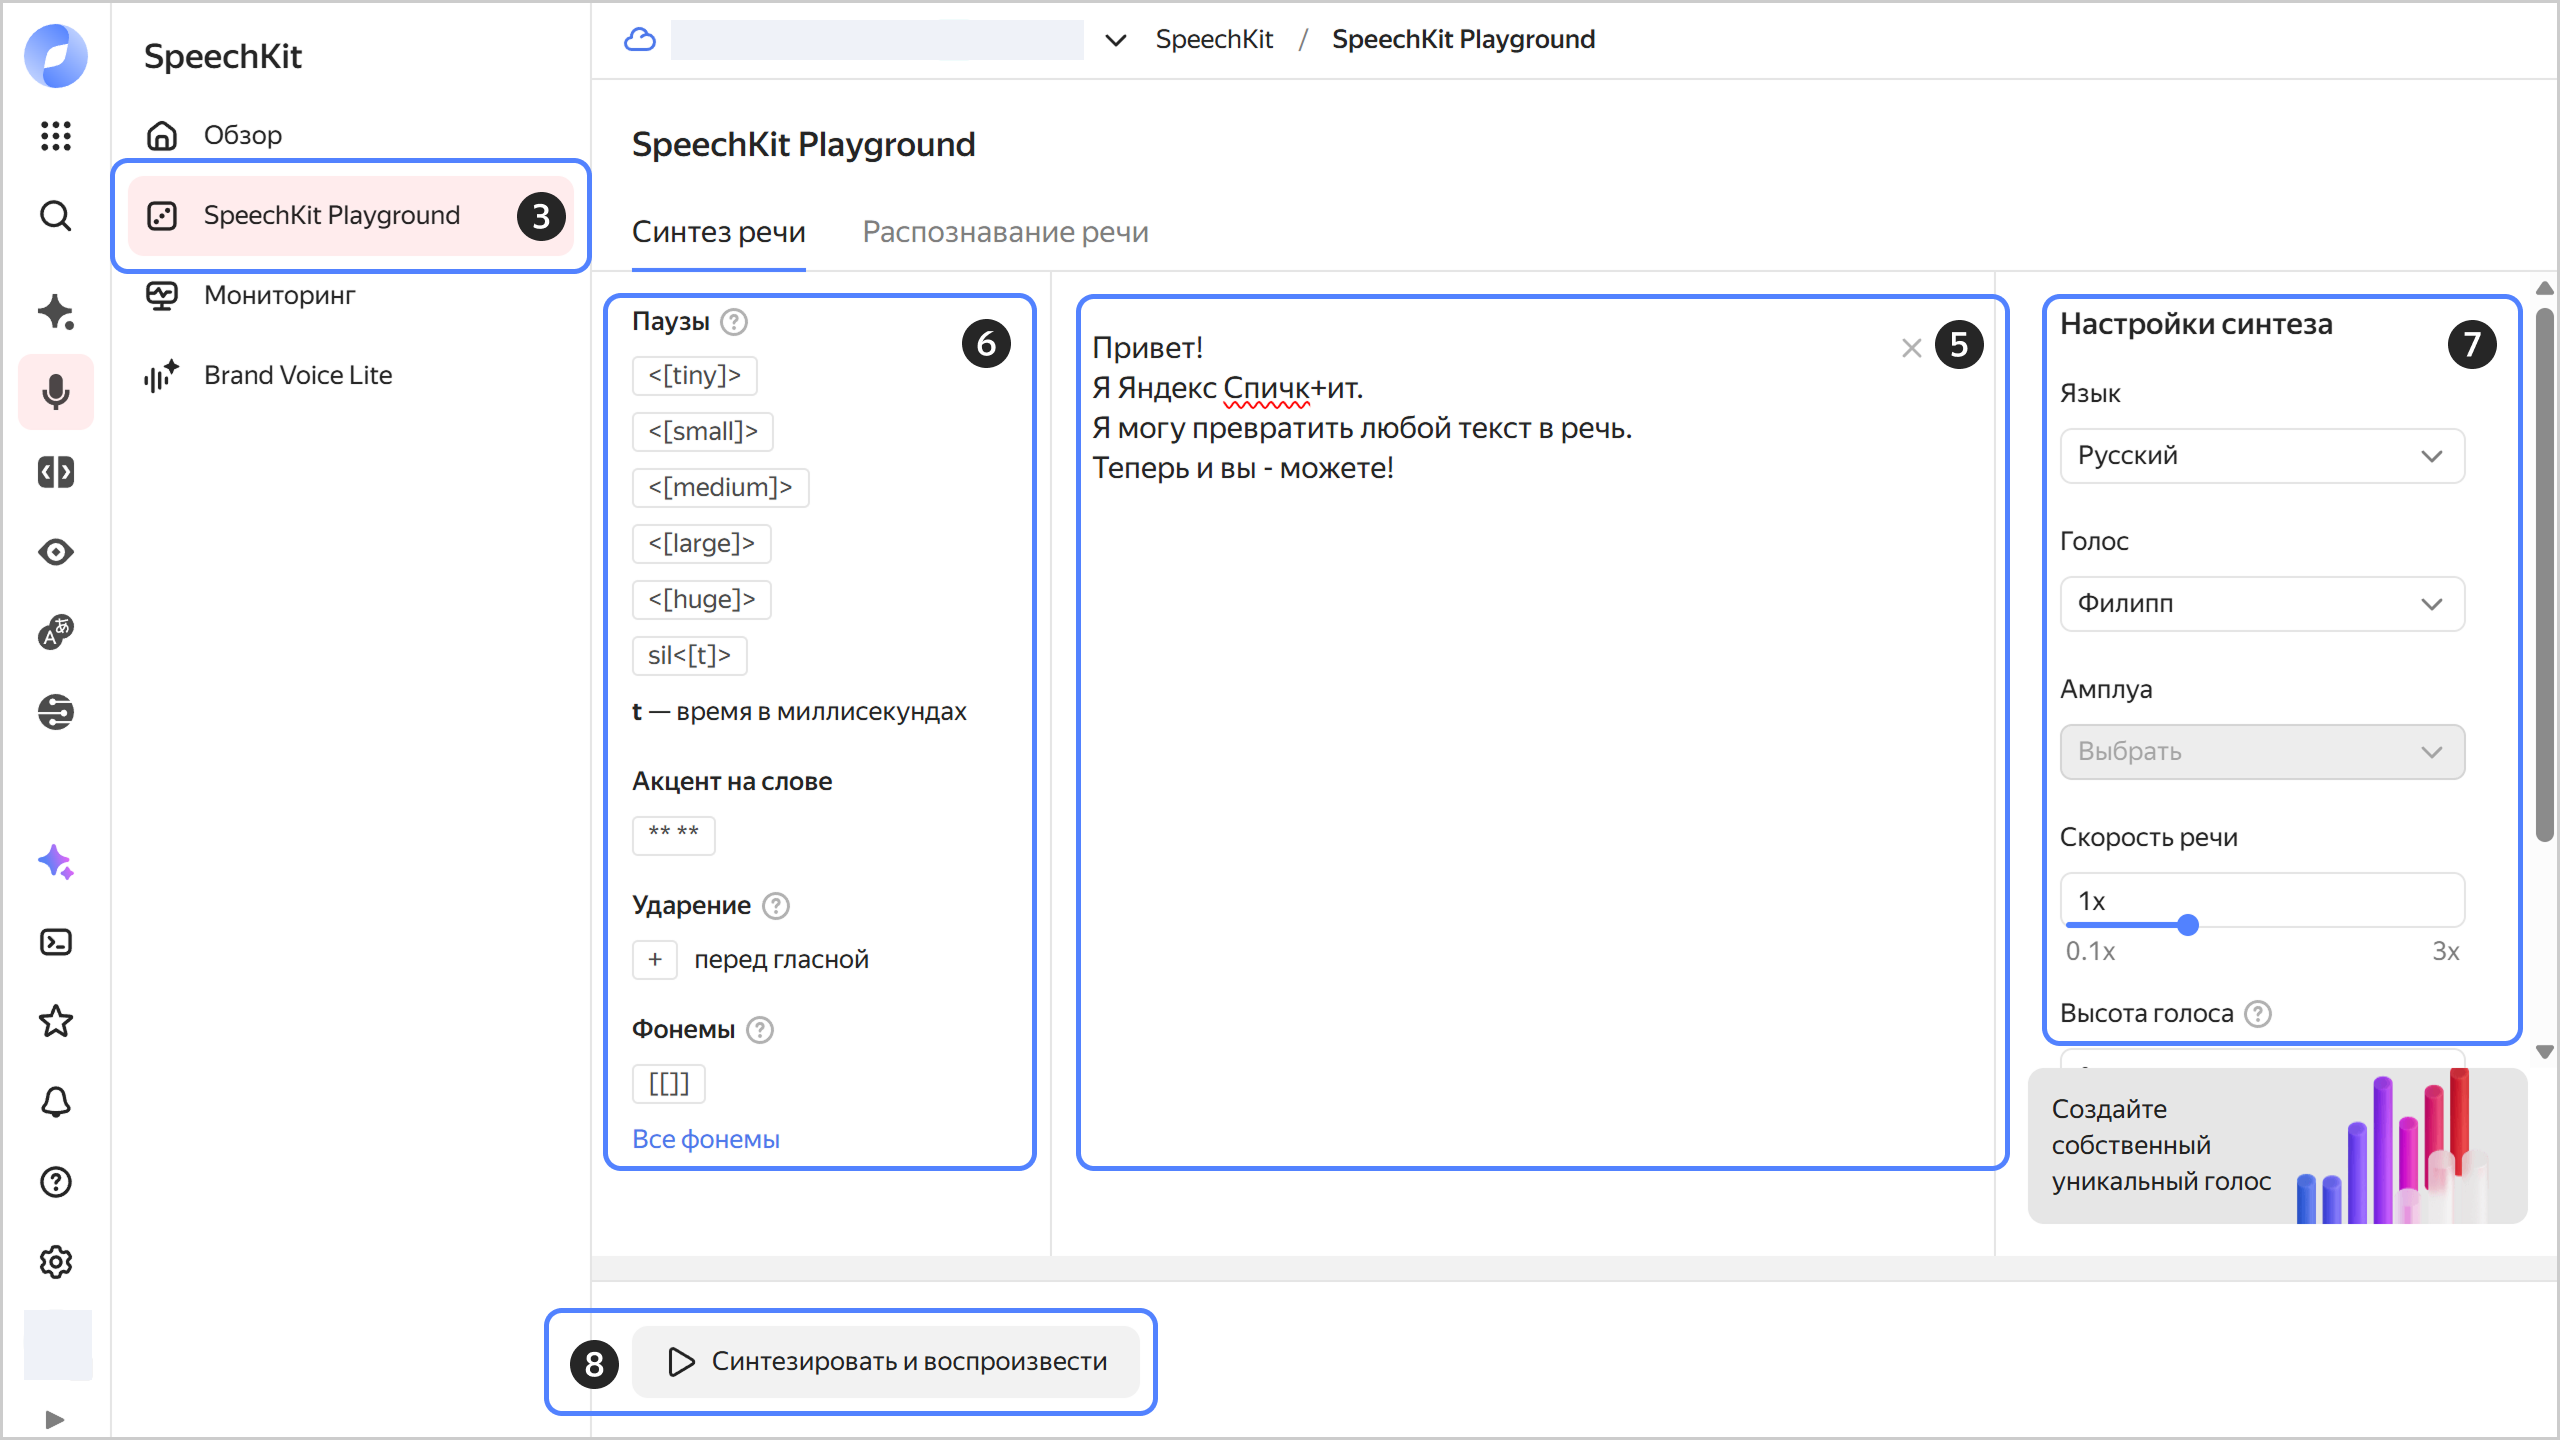Click help icon next to Ударение
The image size is (2560, 1440).
pyautogui.click(x=776, y=906)
